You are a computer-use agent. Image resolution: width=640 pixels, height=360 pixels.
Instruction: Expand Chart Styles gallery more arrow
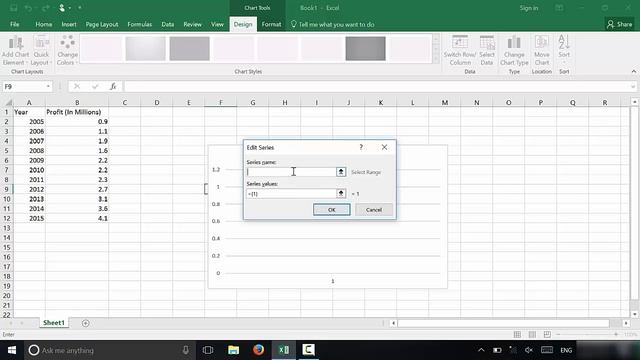436,60
